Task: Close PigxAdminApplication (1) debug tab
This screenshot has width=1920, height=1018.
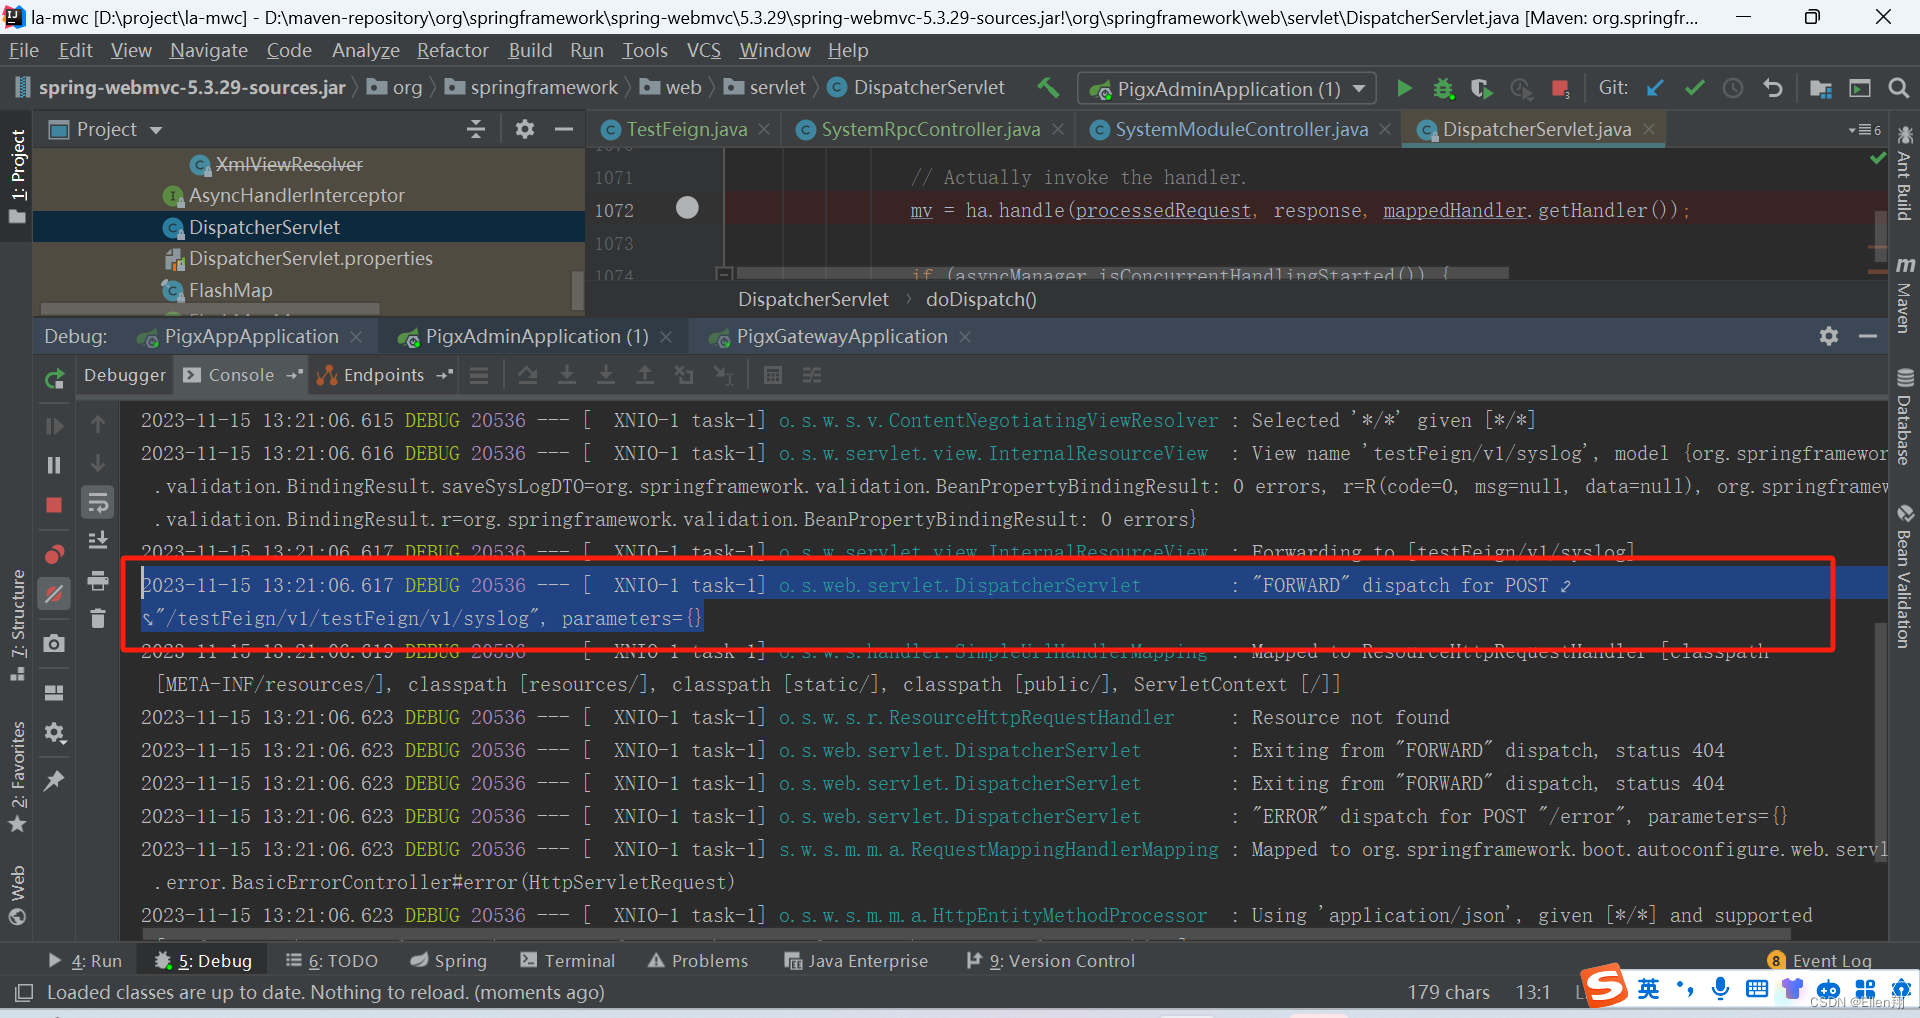Action: 666,337
